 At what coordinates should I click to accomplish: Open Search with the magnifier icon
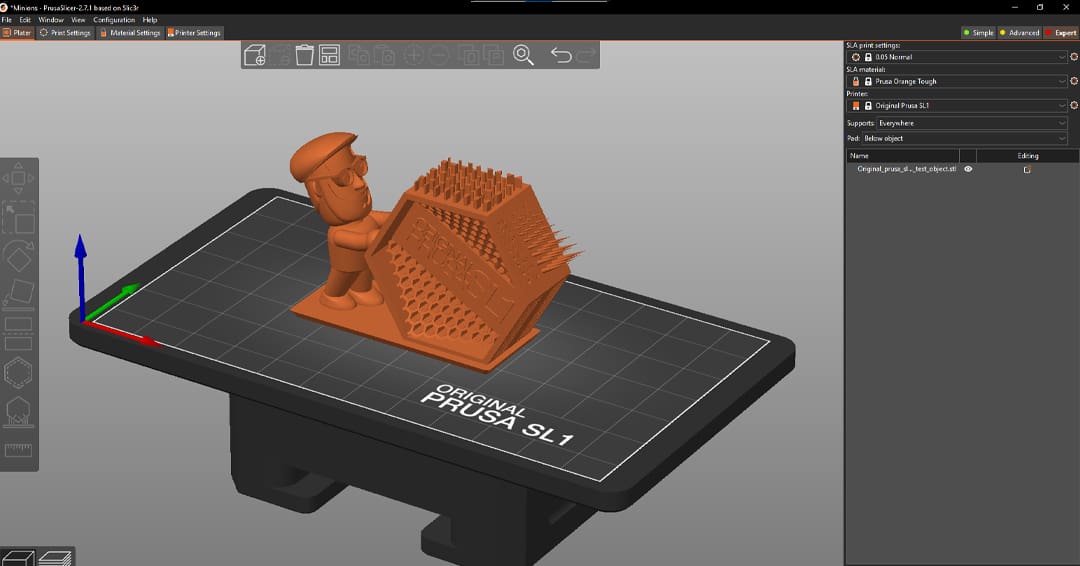click(523, 55)
